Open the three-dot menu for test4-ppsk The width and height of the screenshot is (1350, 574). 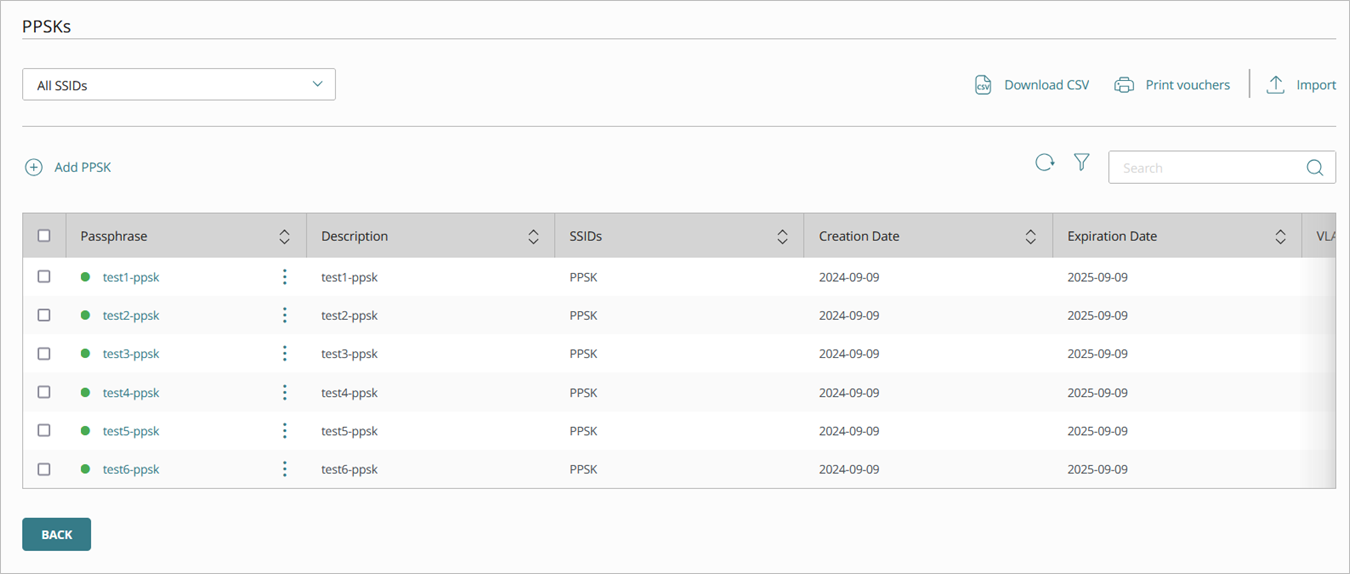click(285, 392)
